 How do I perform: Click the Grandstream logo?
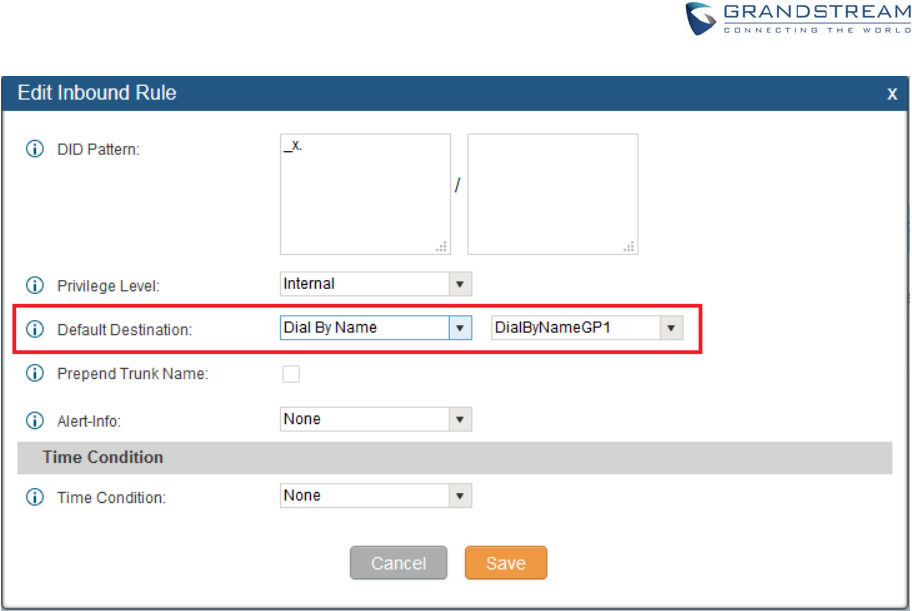tap(798, 19)
